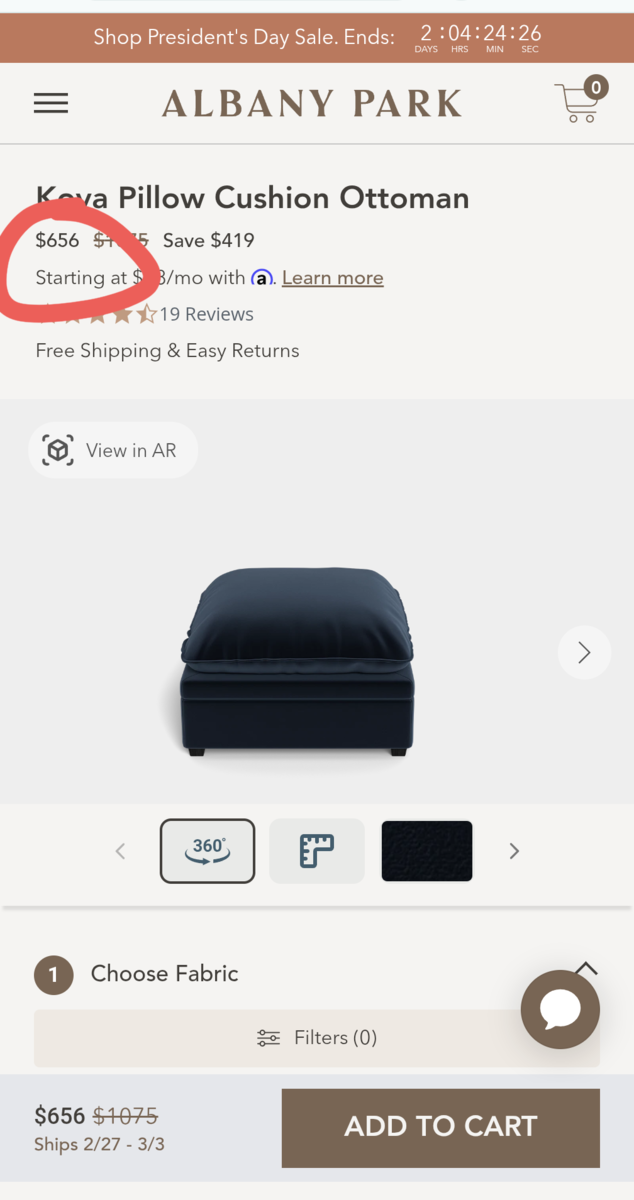This screenshot has width=634, height=1200.
Task: Click the Affirm logo icon
Action: [261, 278]
